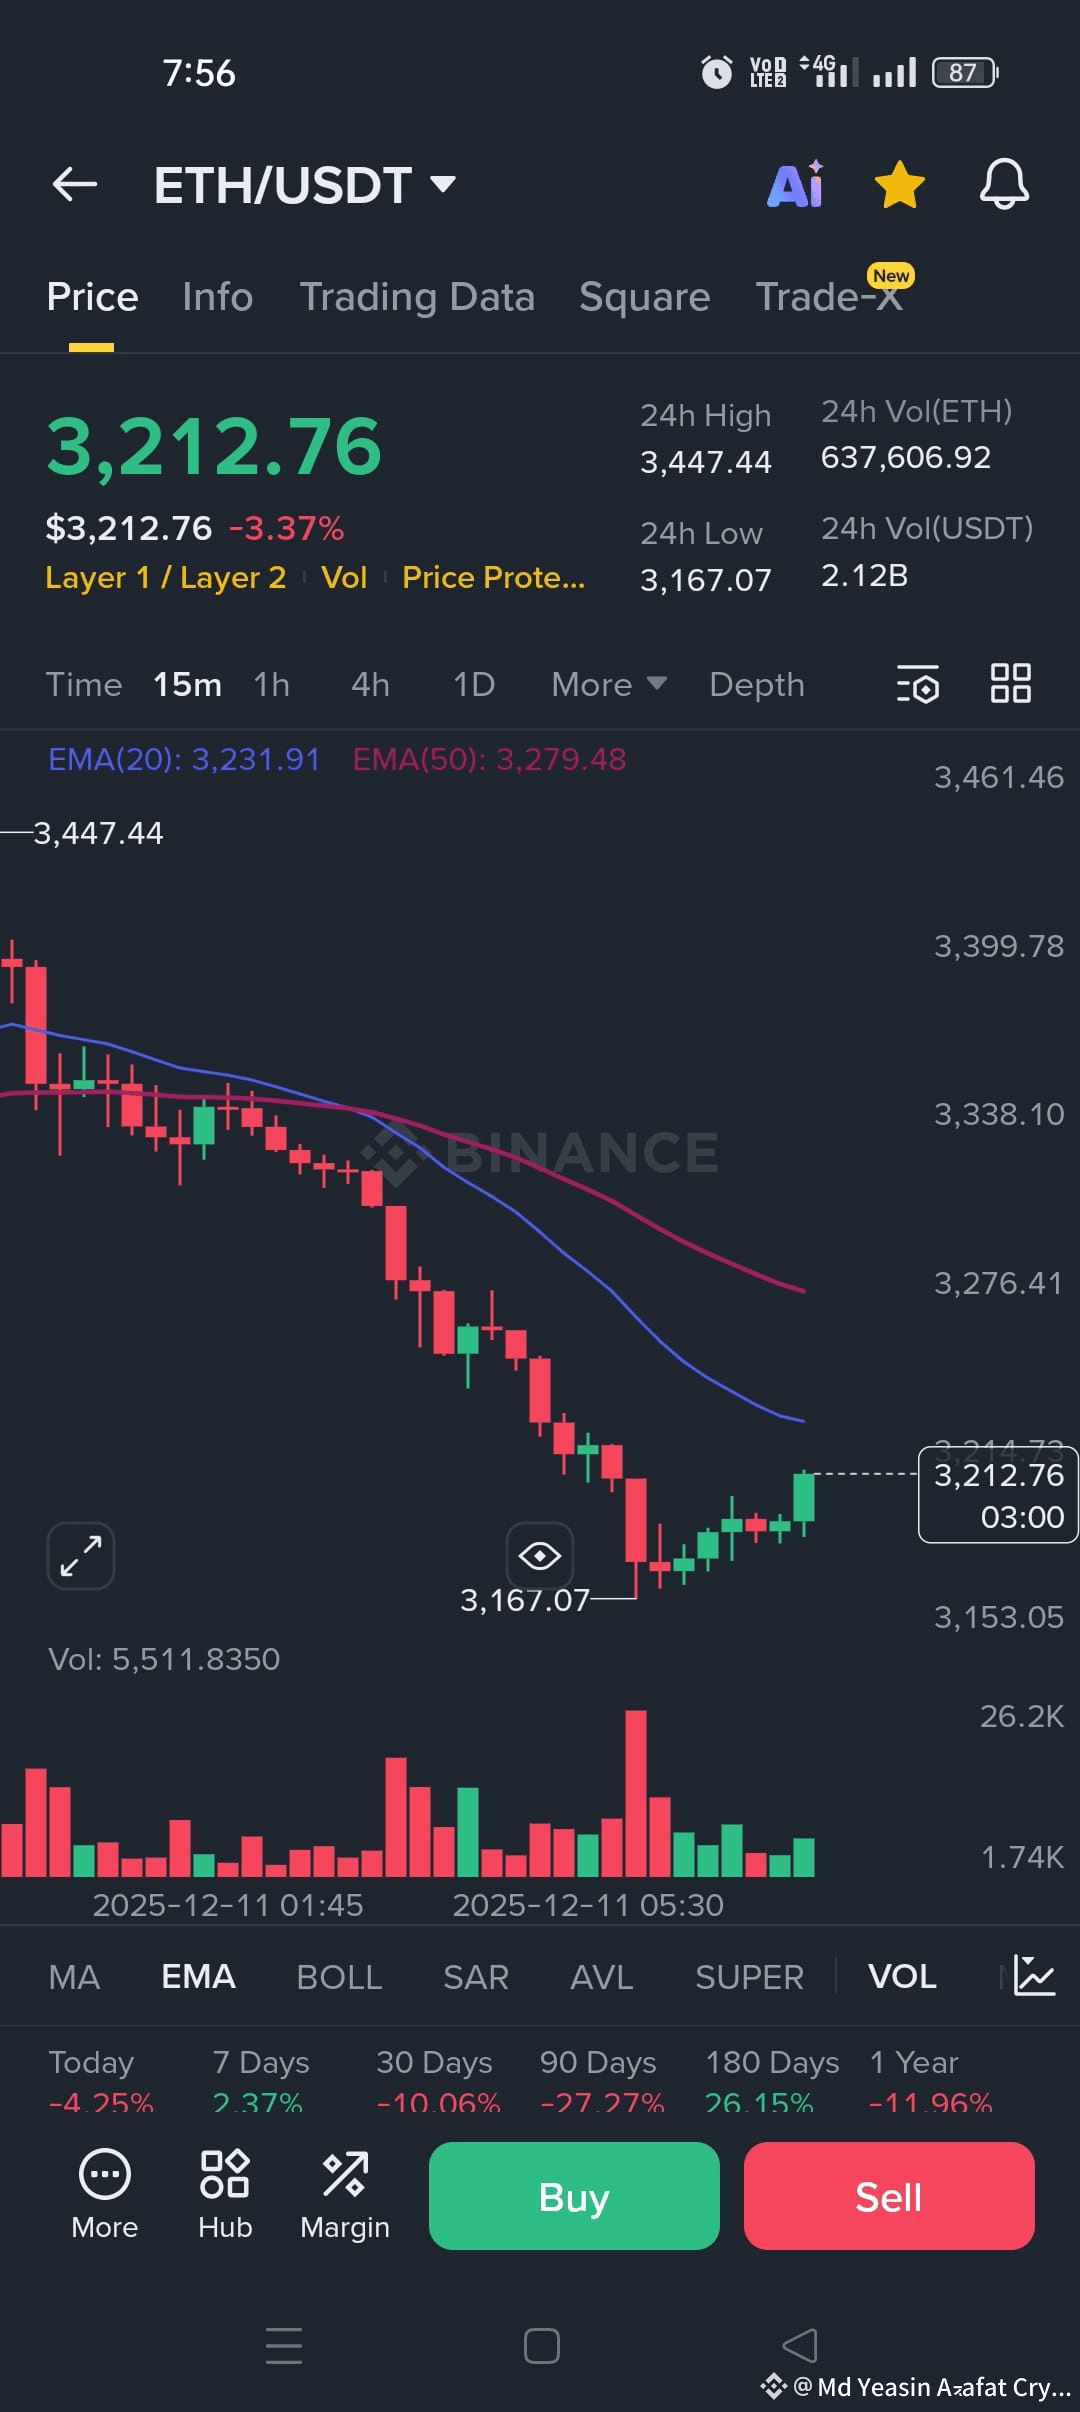Image resolution: width=1080 pixels, height=2412 pixels.
Task: Open the More menu icon
Action: 105,2195
